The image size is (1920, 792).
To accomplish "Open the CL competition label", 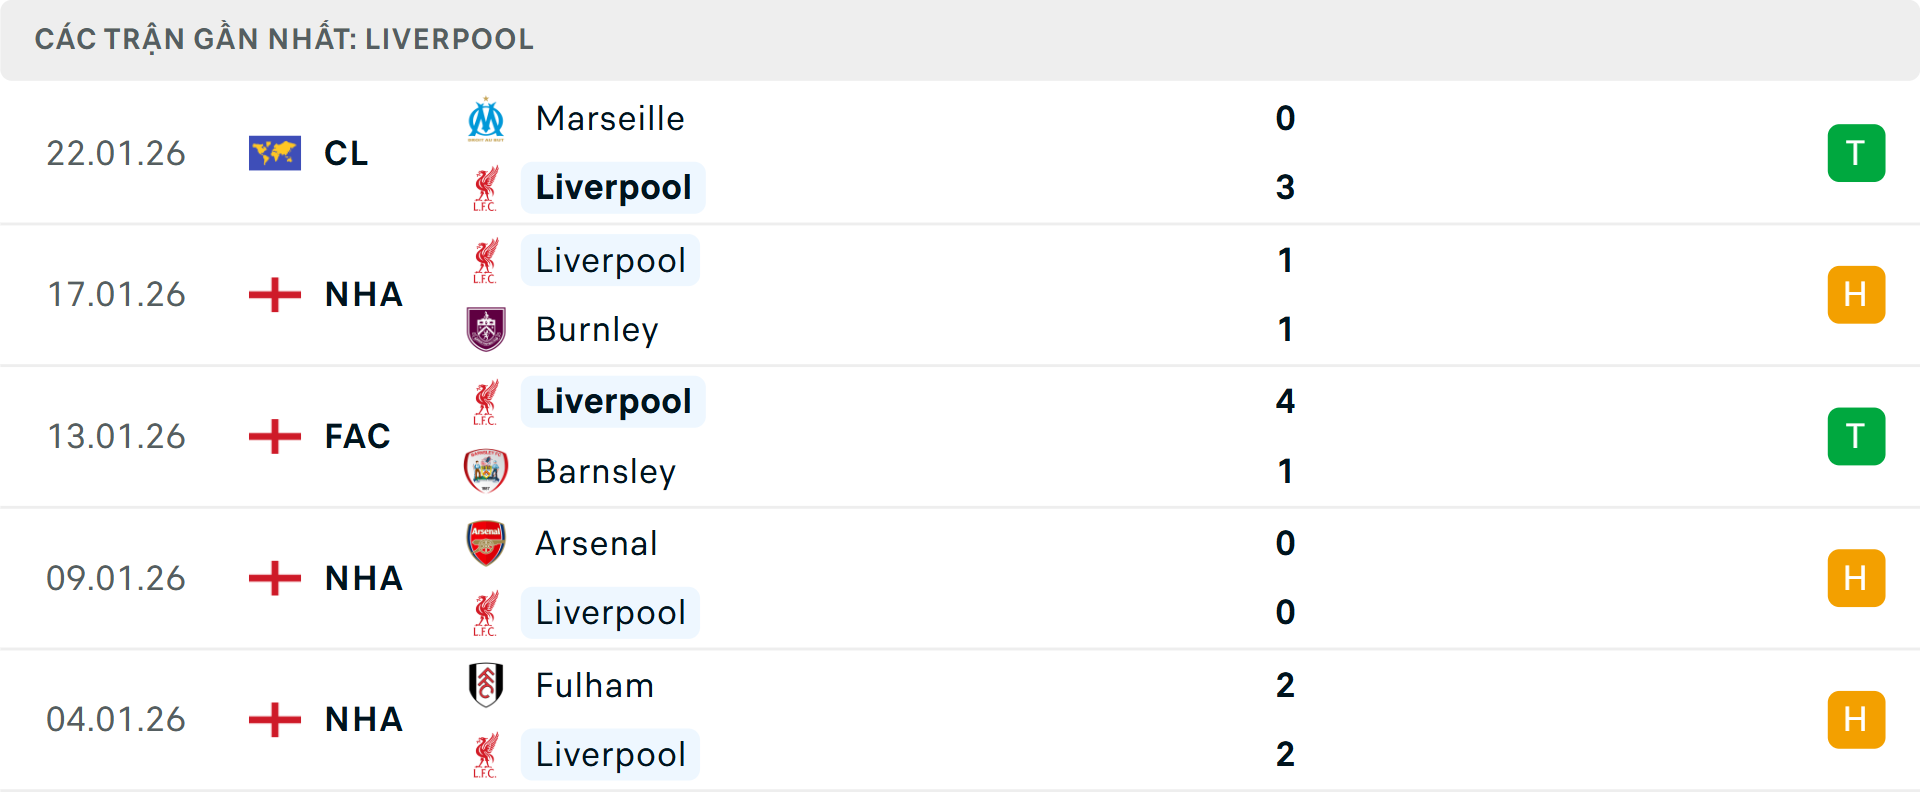I will point(345,153).
